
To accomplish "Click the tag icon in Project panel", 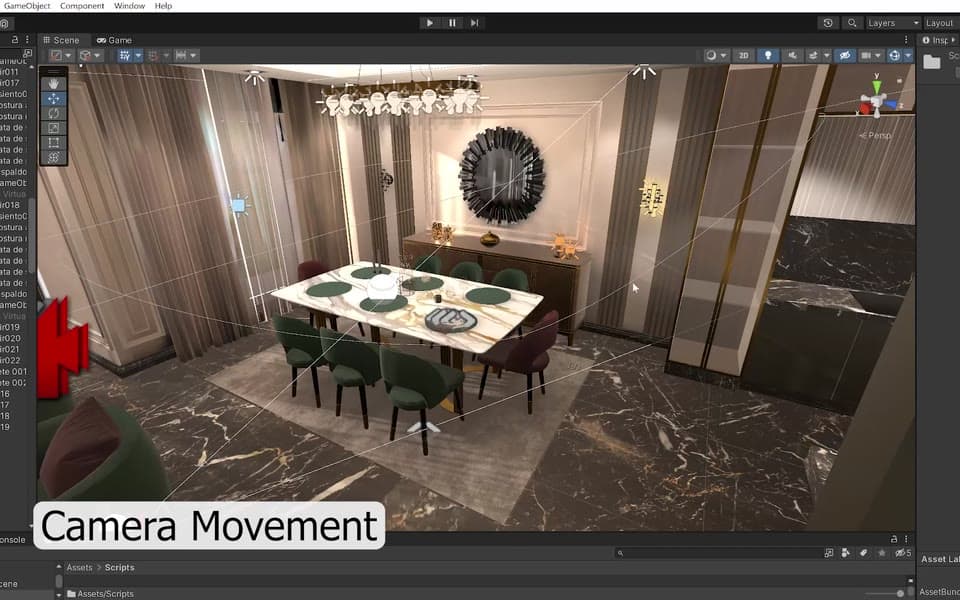I will pyautogui.click(x=863, y=553).
